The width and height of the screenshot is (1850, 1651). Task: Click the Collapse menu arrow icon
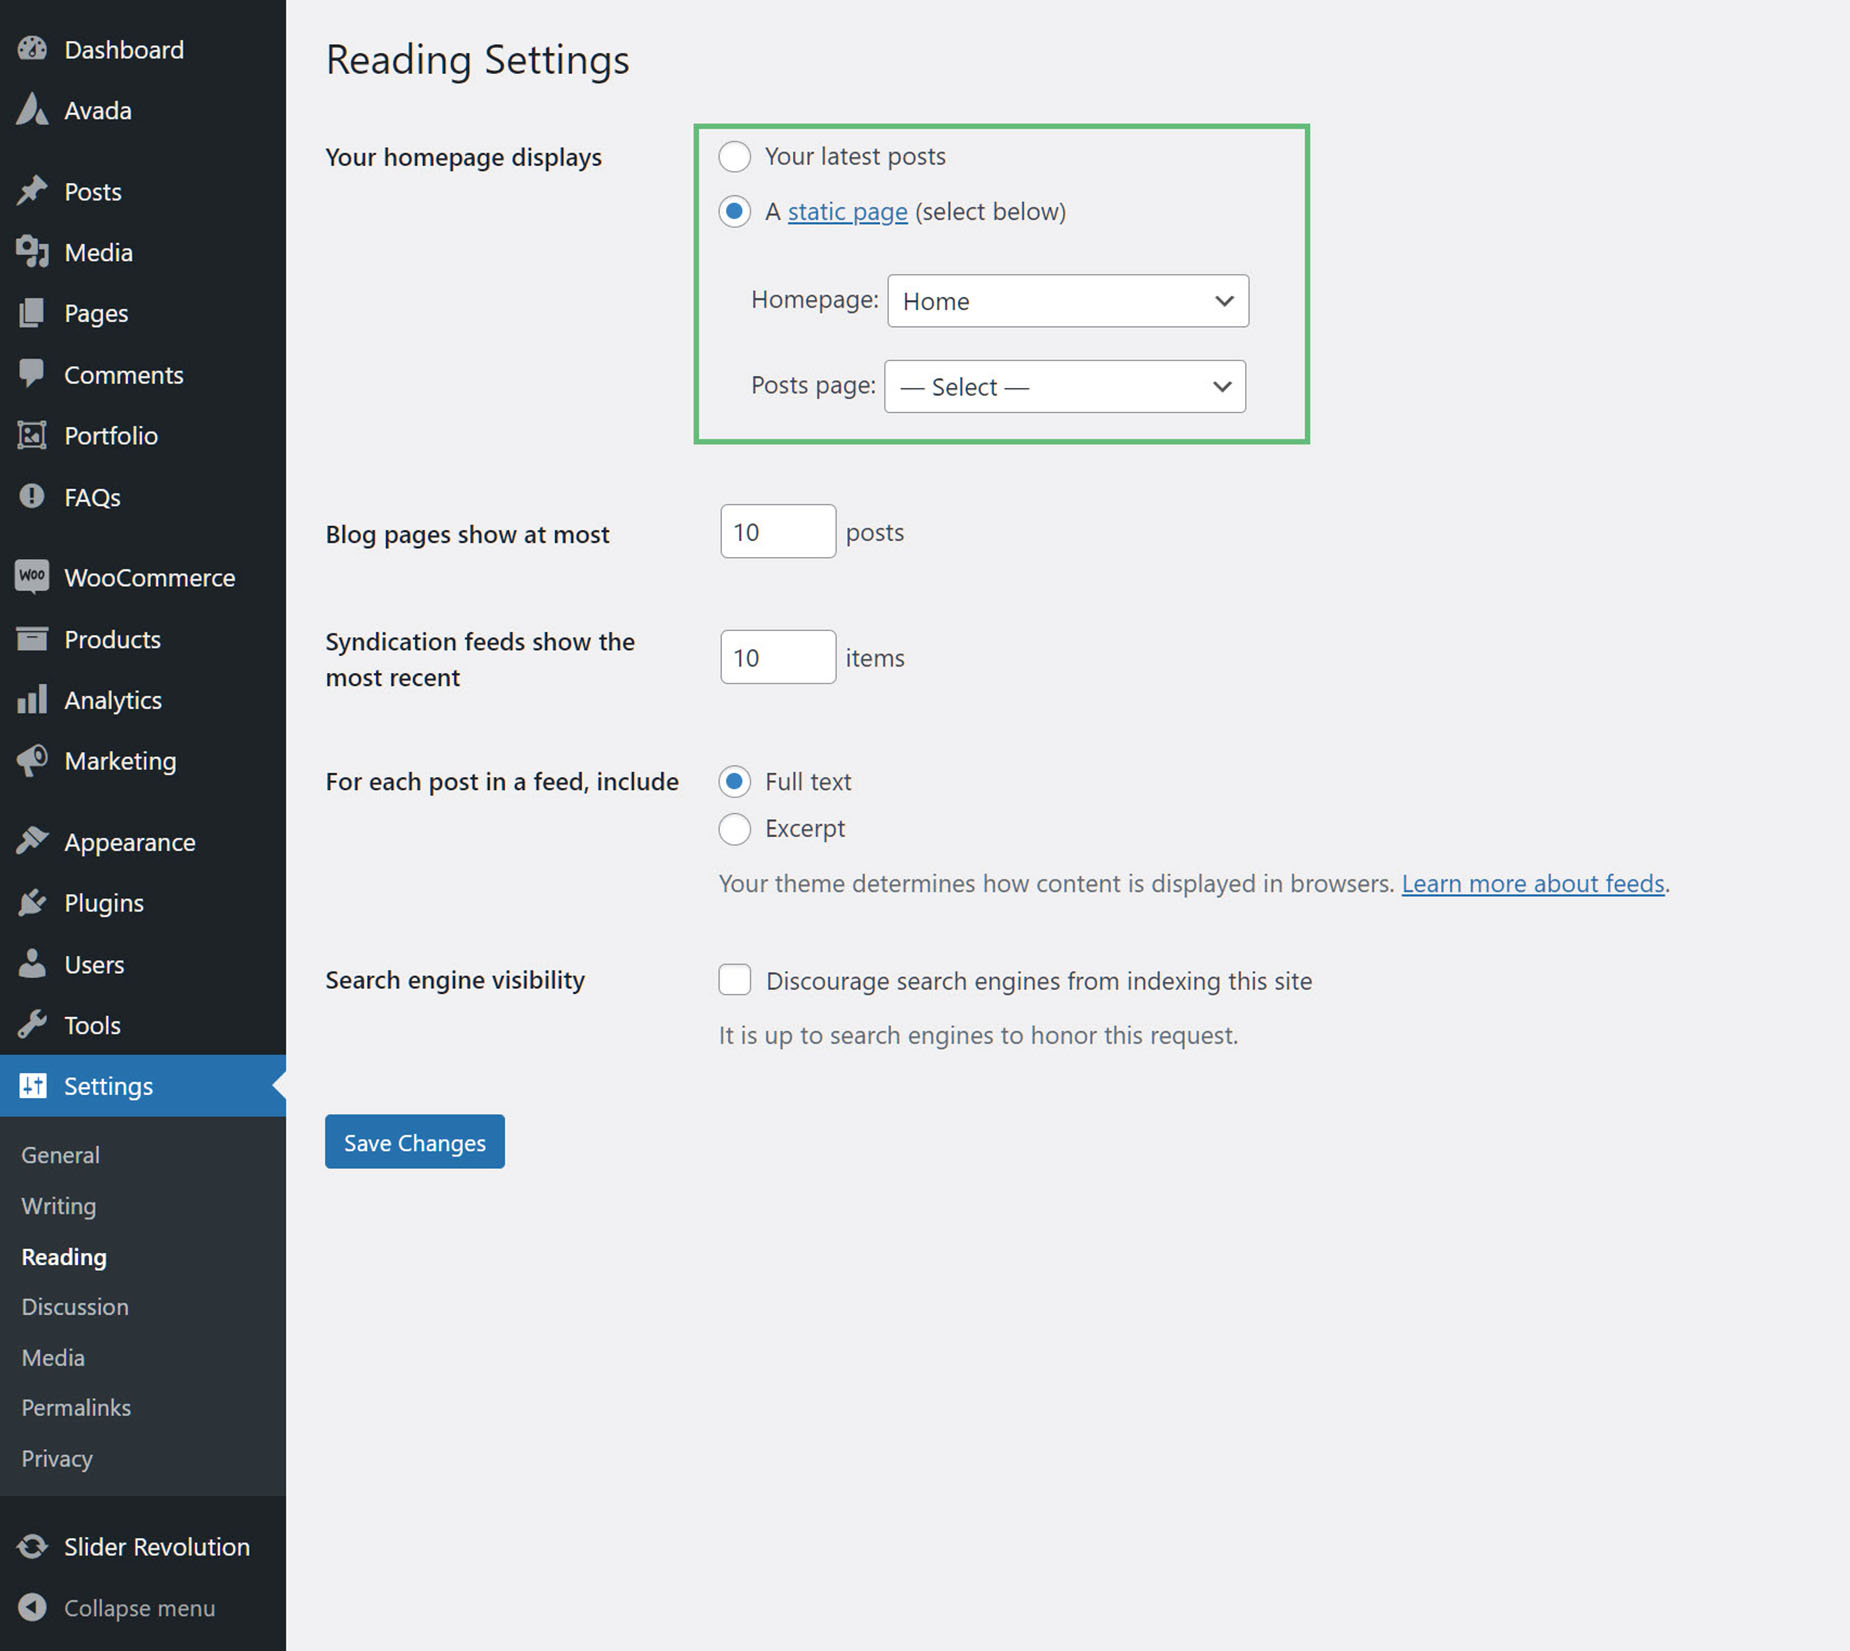click(x=32, y=1607)
